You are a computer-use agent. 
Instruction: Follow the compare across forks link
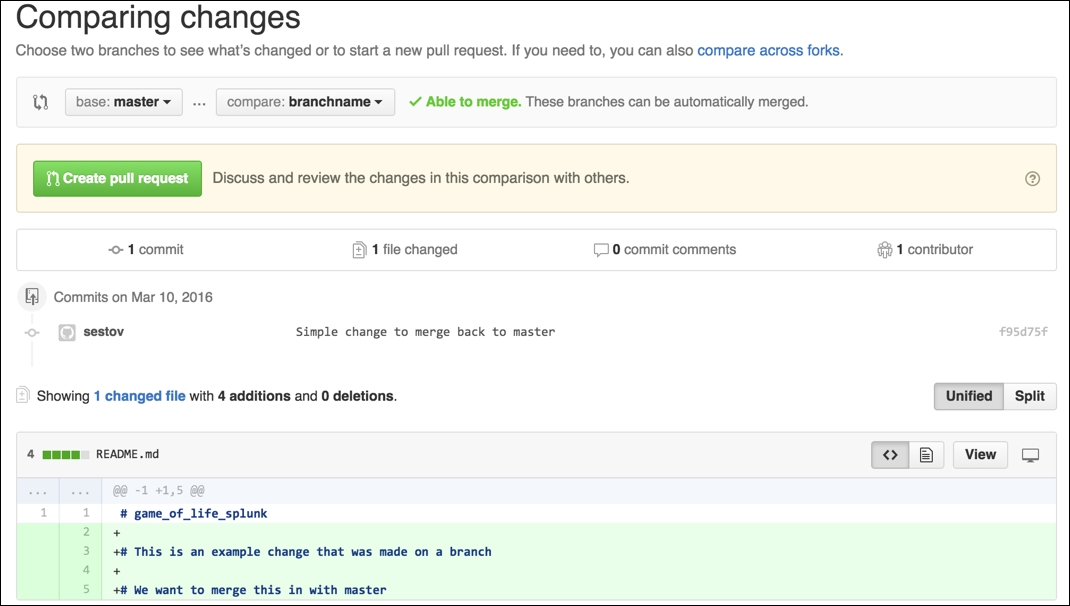(768, 49)
